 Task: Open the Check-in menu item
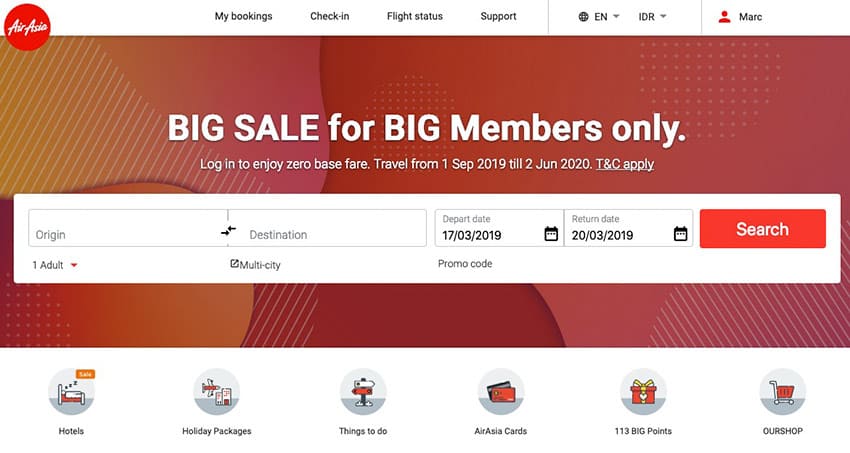(x=330, y=16)
